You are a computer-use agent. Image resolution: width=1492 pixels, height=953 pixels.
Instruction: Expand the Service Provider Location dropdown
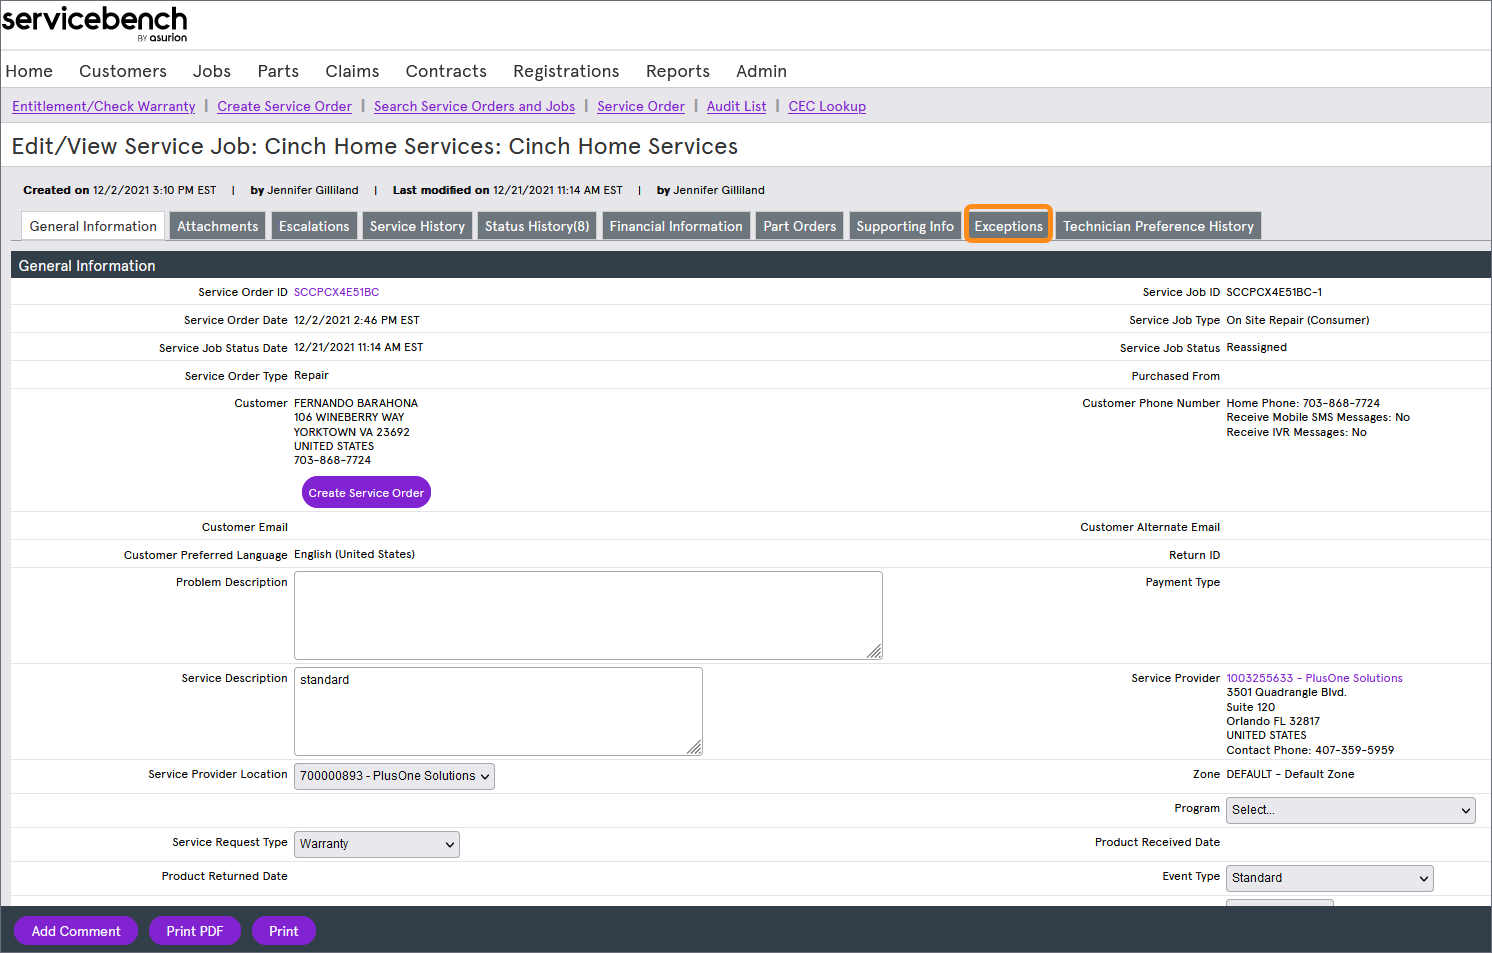(394, 776)
